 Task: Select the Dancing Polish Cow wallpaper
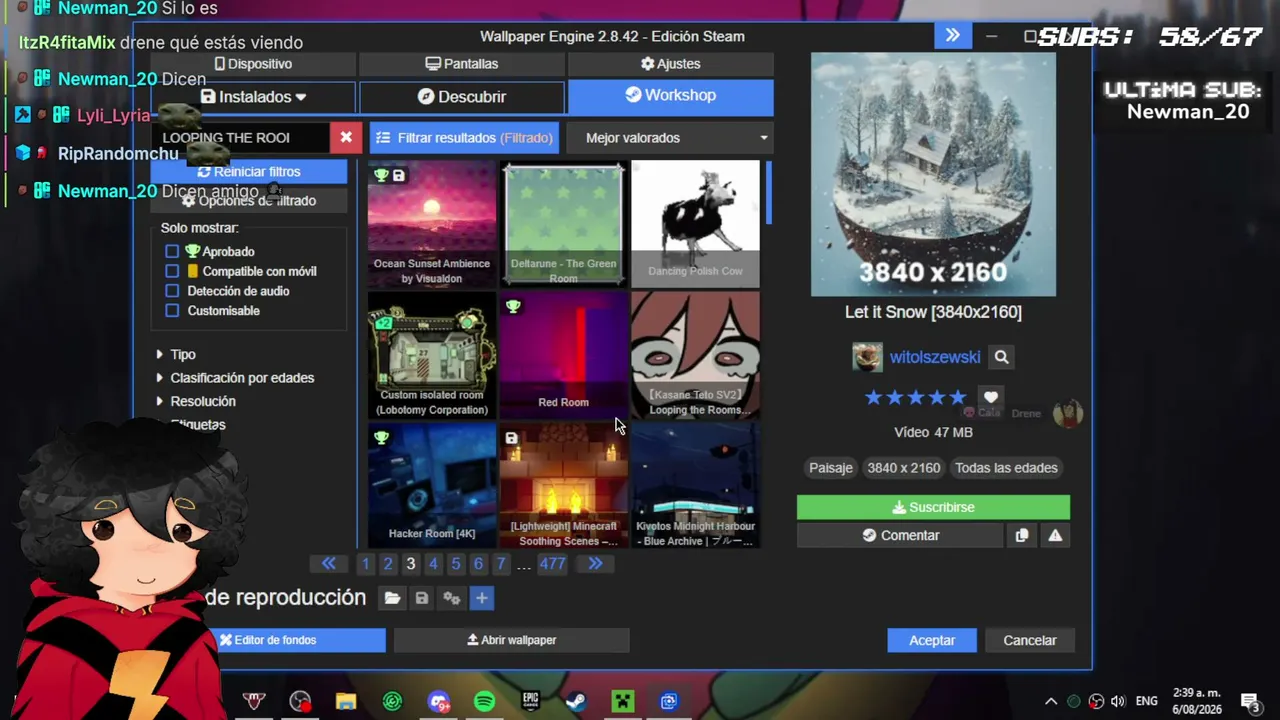pyautogui.click(x=696, y=224)
